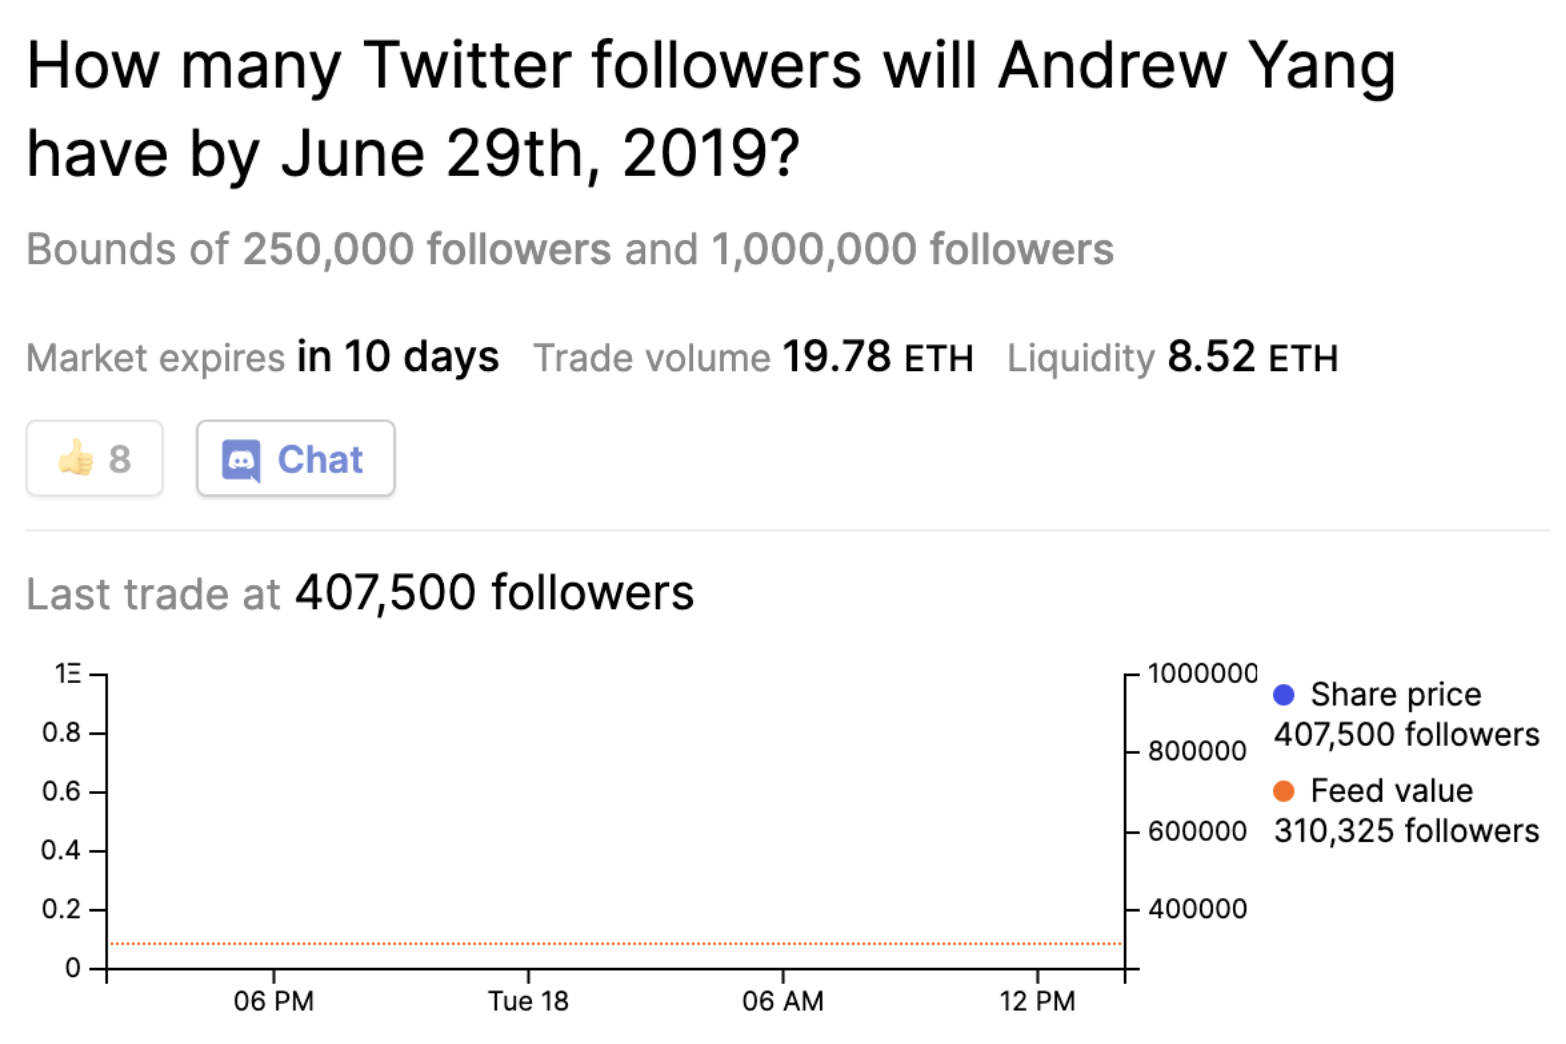Viewport: 1566px width, 1044px height.
Task: Click the 19.78 ETH trade volume value
Action: [x=877, y=357]
